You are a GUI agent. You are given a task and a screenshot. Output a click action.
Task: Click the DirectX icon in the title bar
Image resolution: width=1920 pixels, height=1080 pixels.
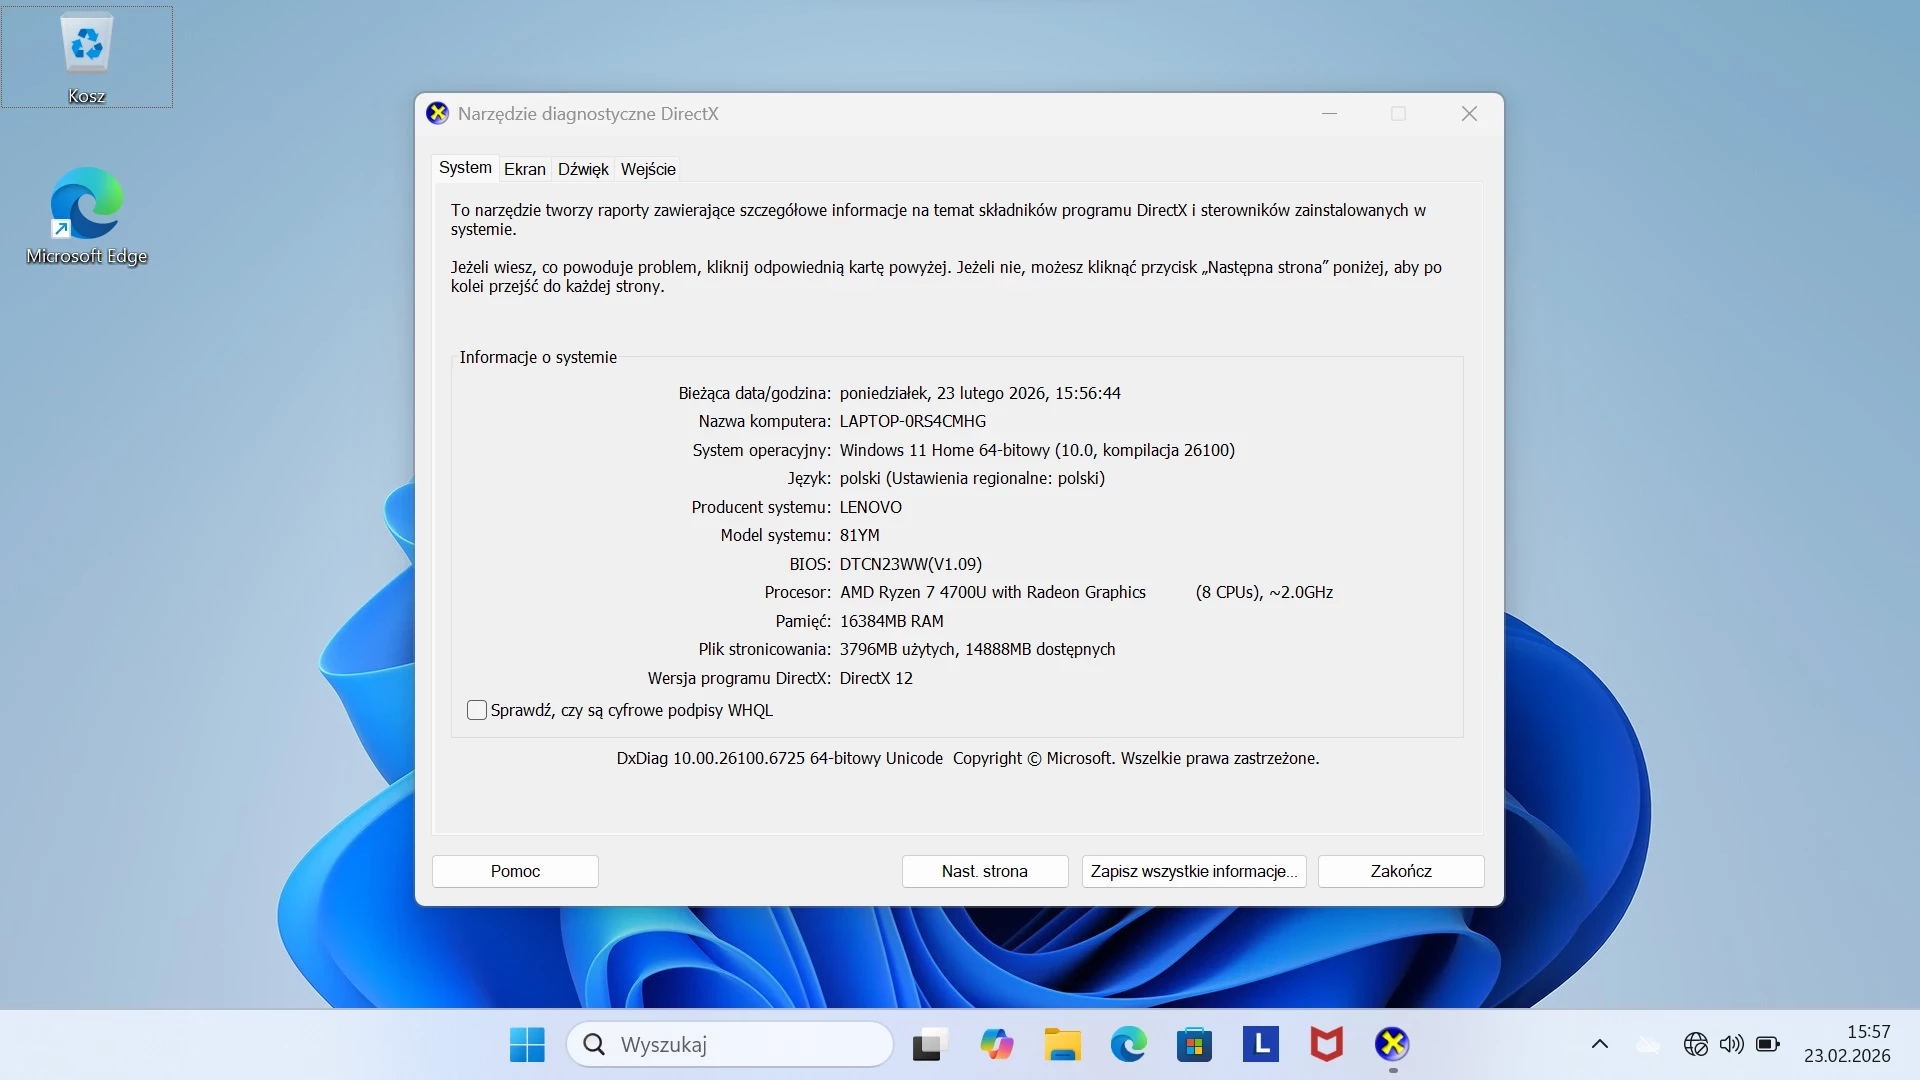[437, 113]
